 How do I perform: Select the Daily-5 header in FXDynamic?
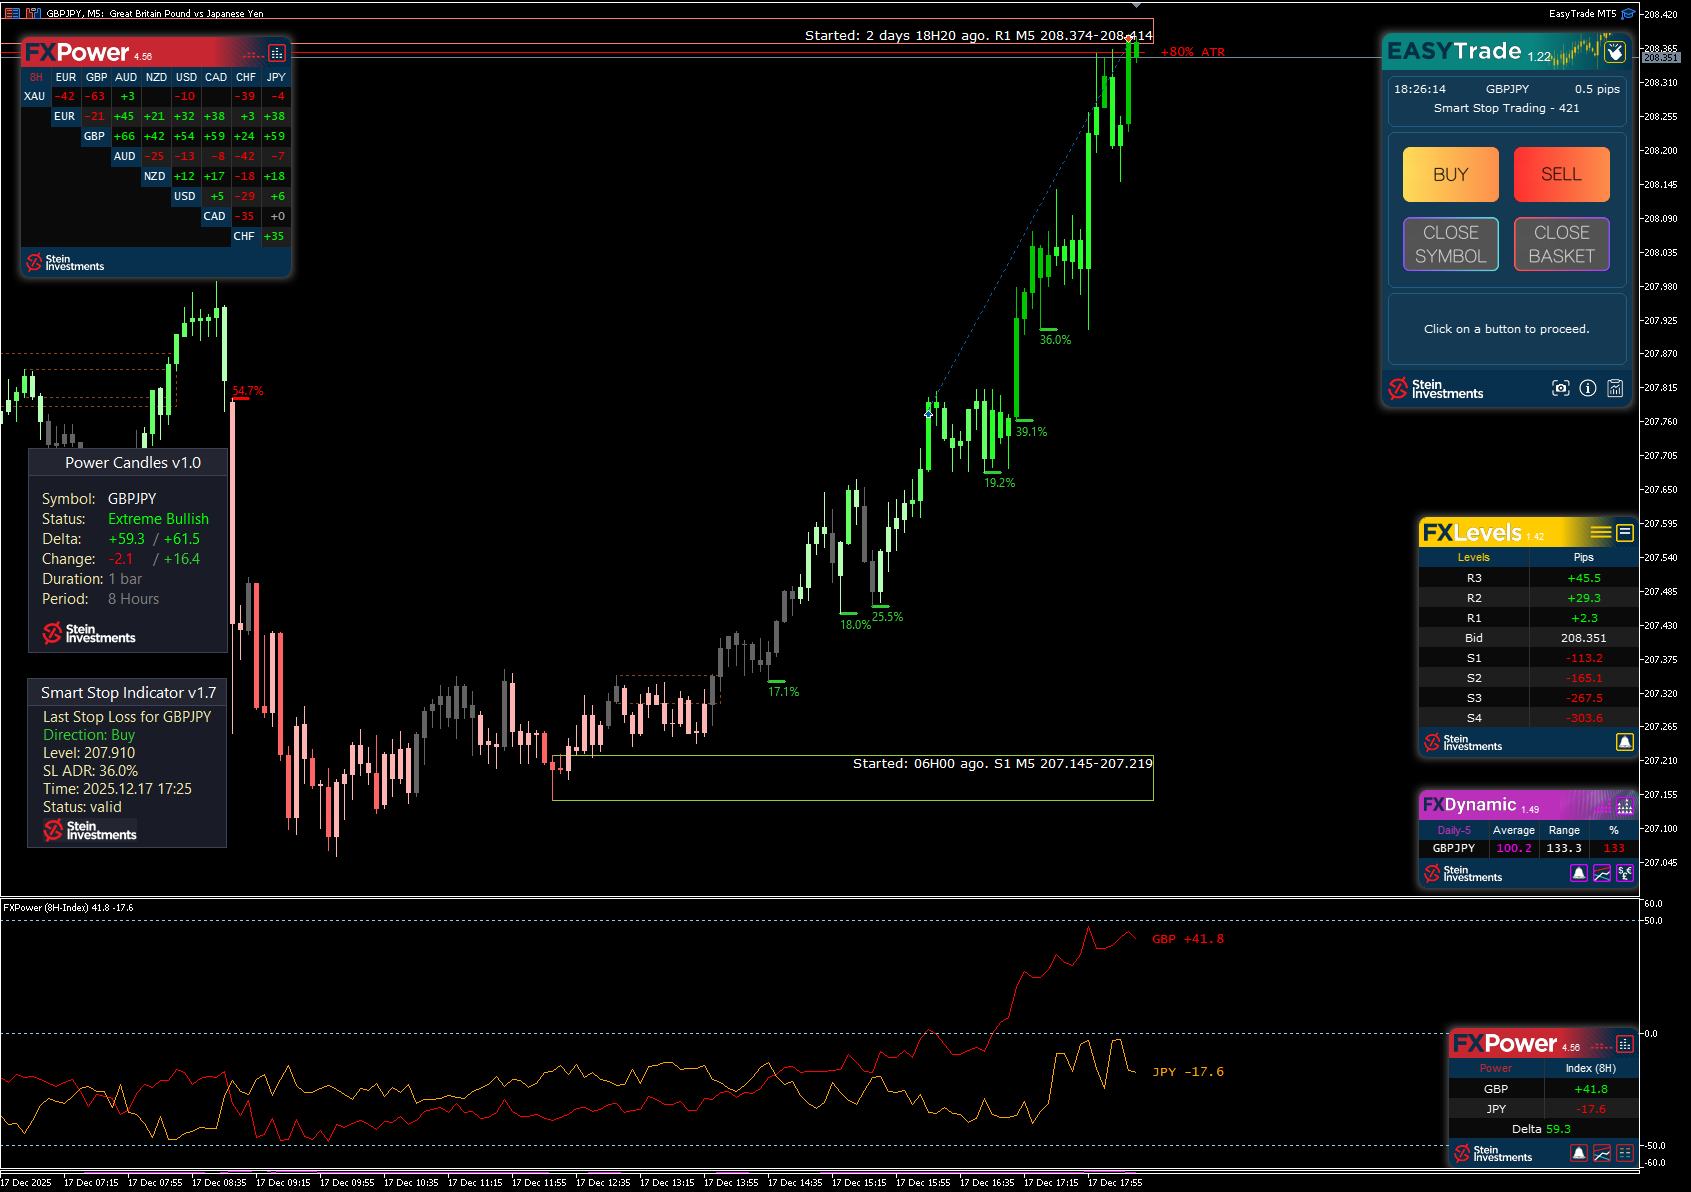point(1454,830)
